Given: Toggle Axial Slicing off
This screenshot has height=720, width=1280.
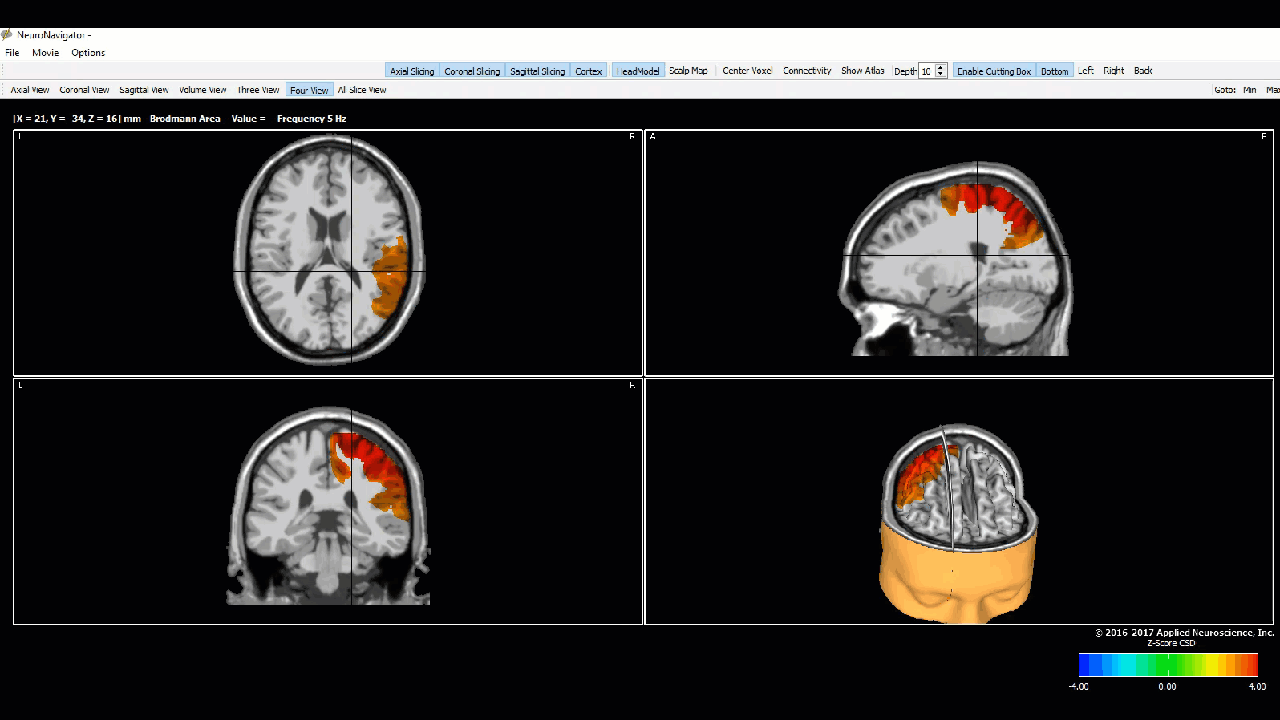Looking at the screenshot, I should point(412,71).
